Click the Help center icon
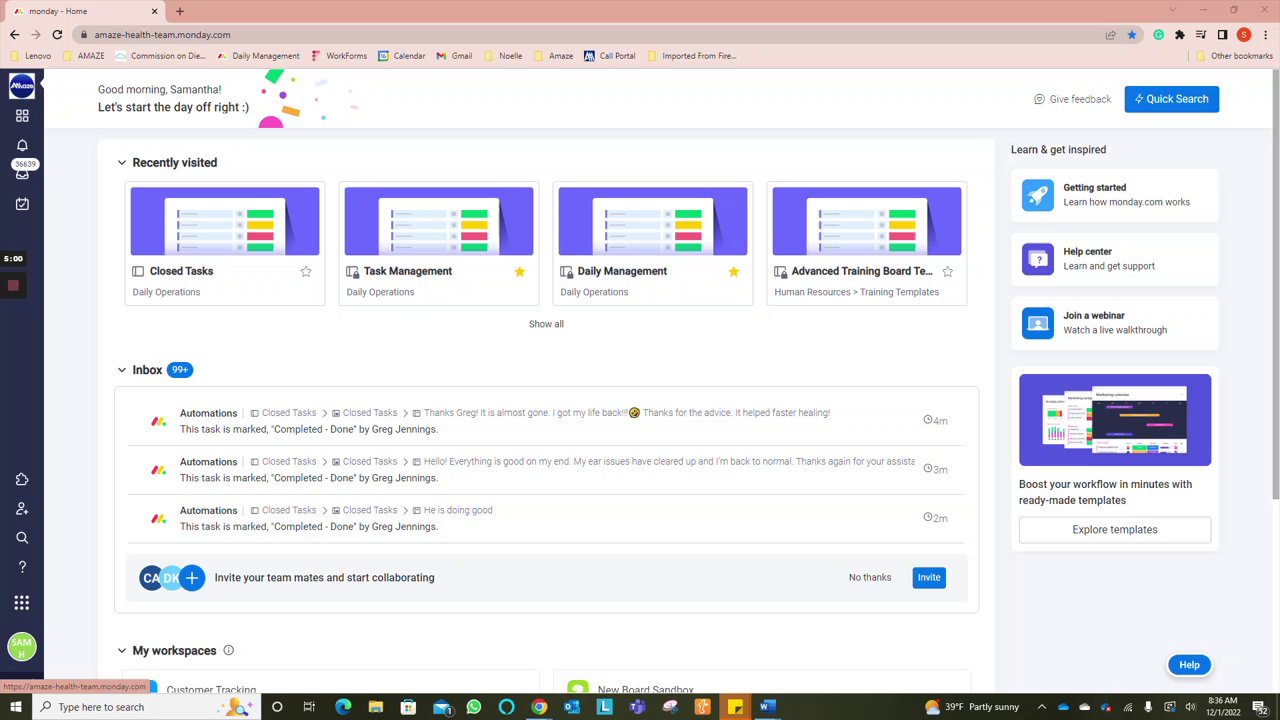 [1038, 259]
